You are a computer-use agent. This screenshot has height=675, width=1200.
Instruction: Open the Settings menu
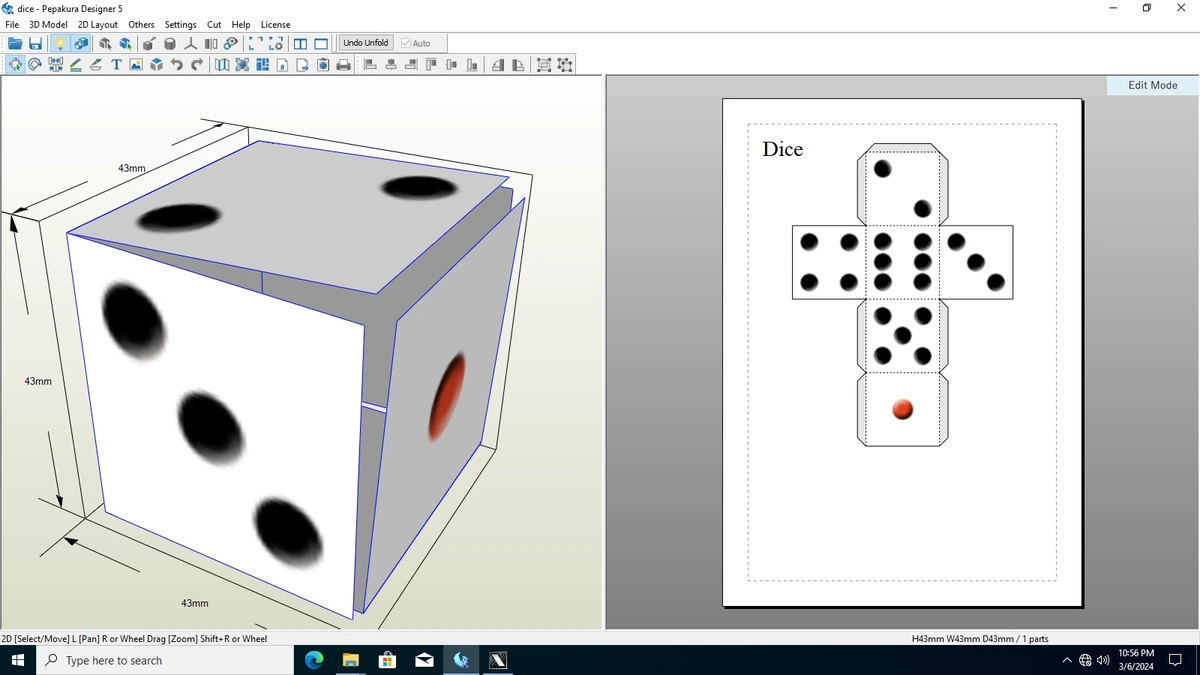180,25
